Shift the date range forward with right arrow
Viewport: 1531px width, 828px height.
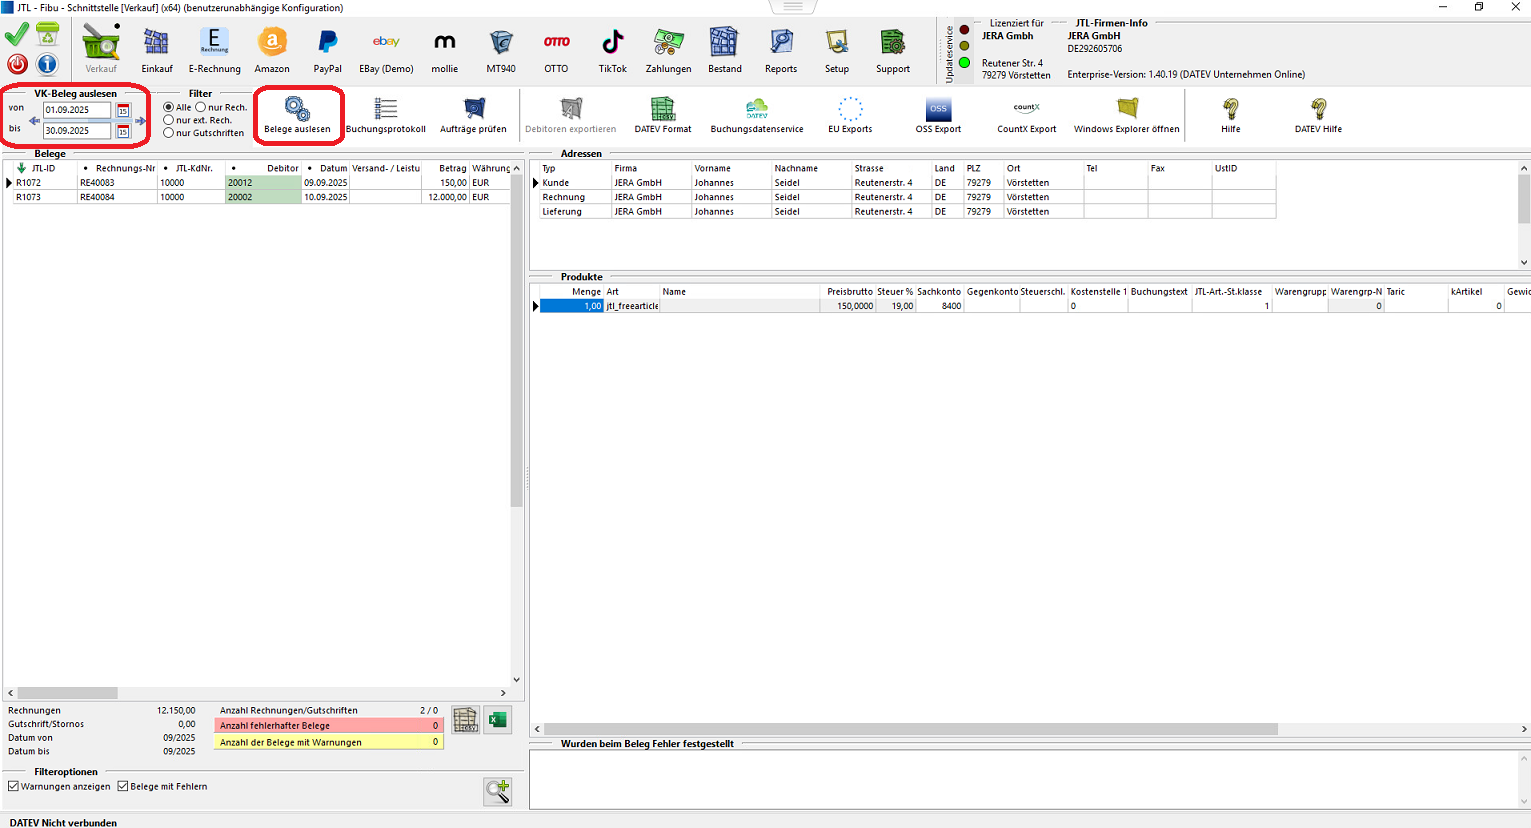tap(141, 121)
